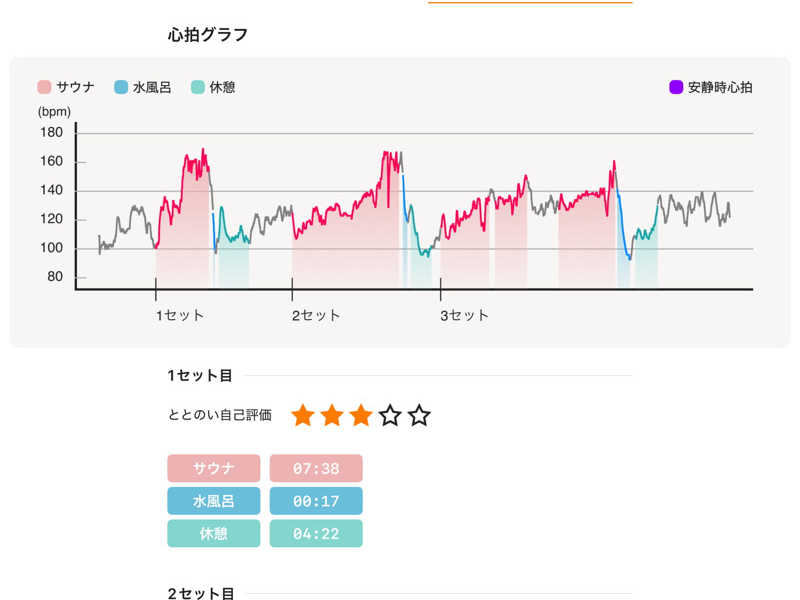Click the third orange star
This screenshot has width=800, height=600.
coord(361,415)
